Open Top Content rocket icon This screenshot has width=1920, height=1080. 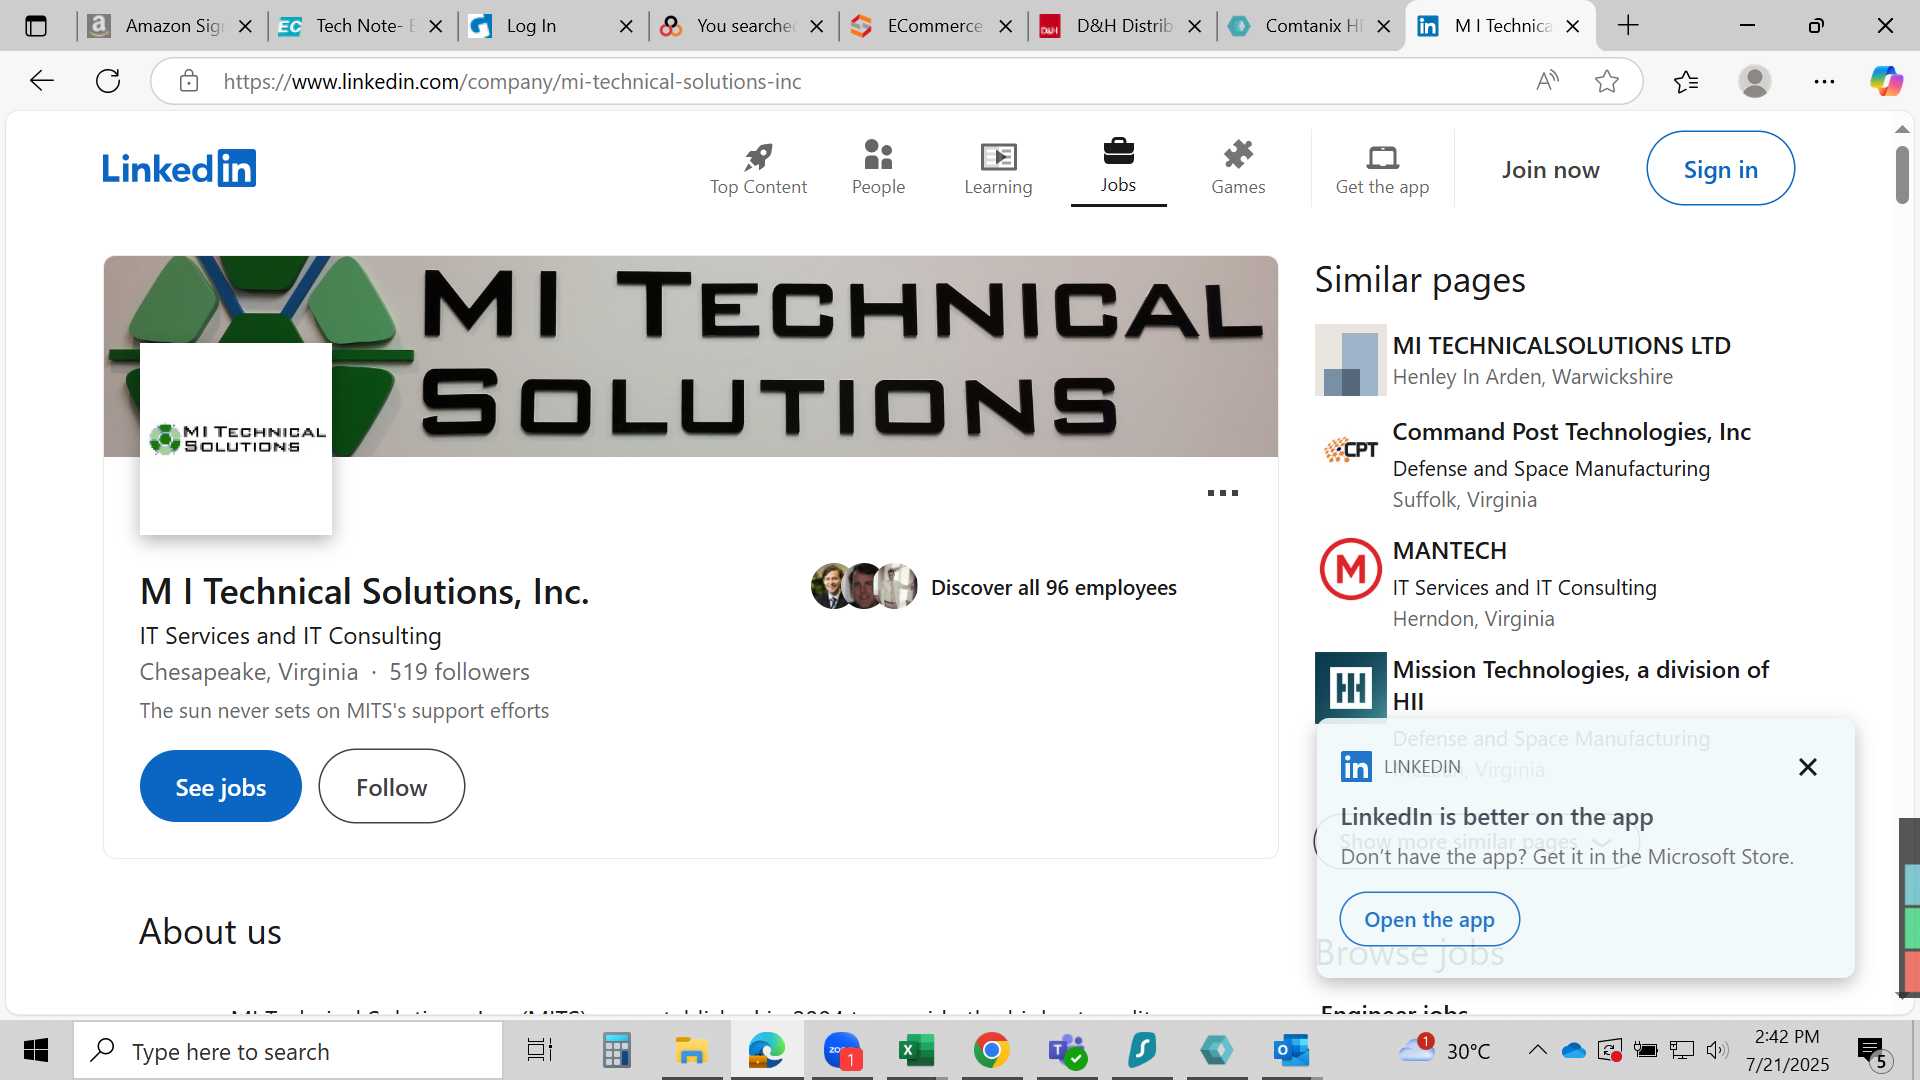[758, 168]
